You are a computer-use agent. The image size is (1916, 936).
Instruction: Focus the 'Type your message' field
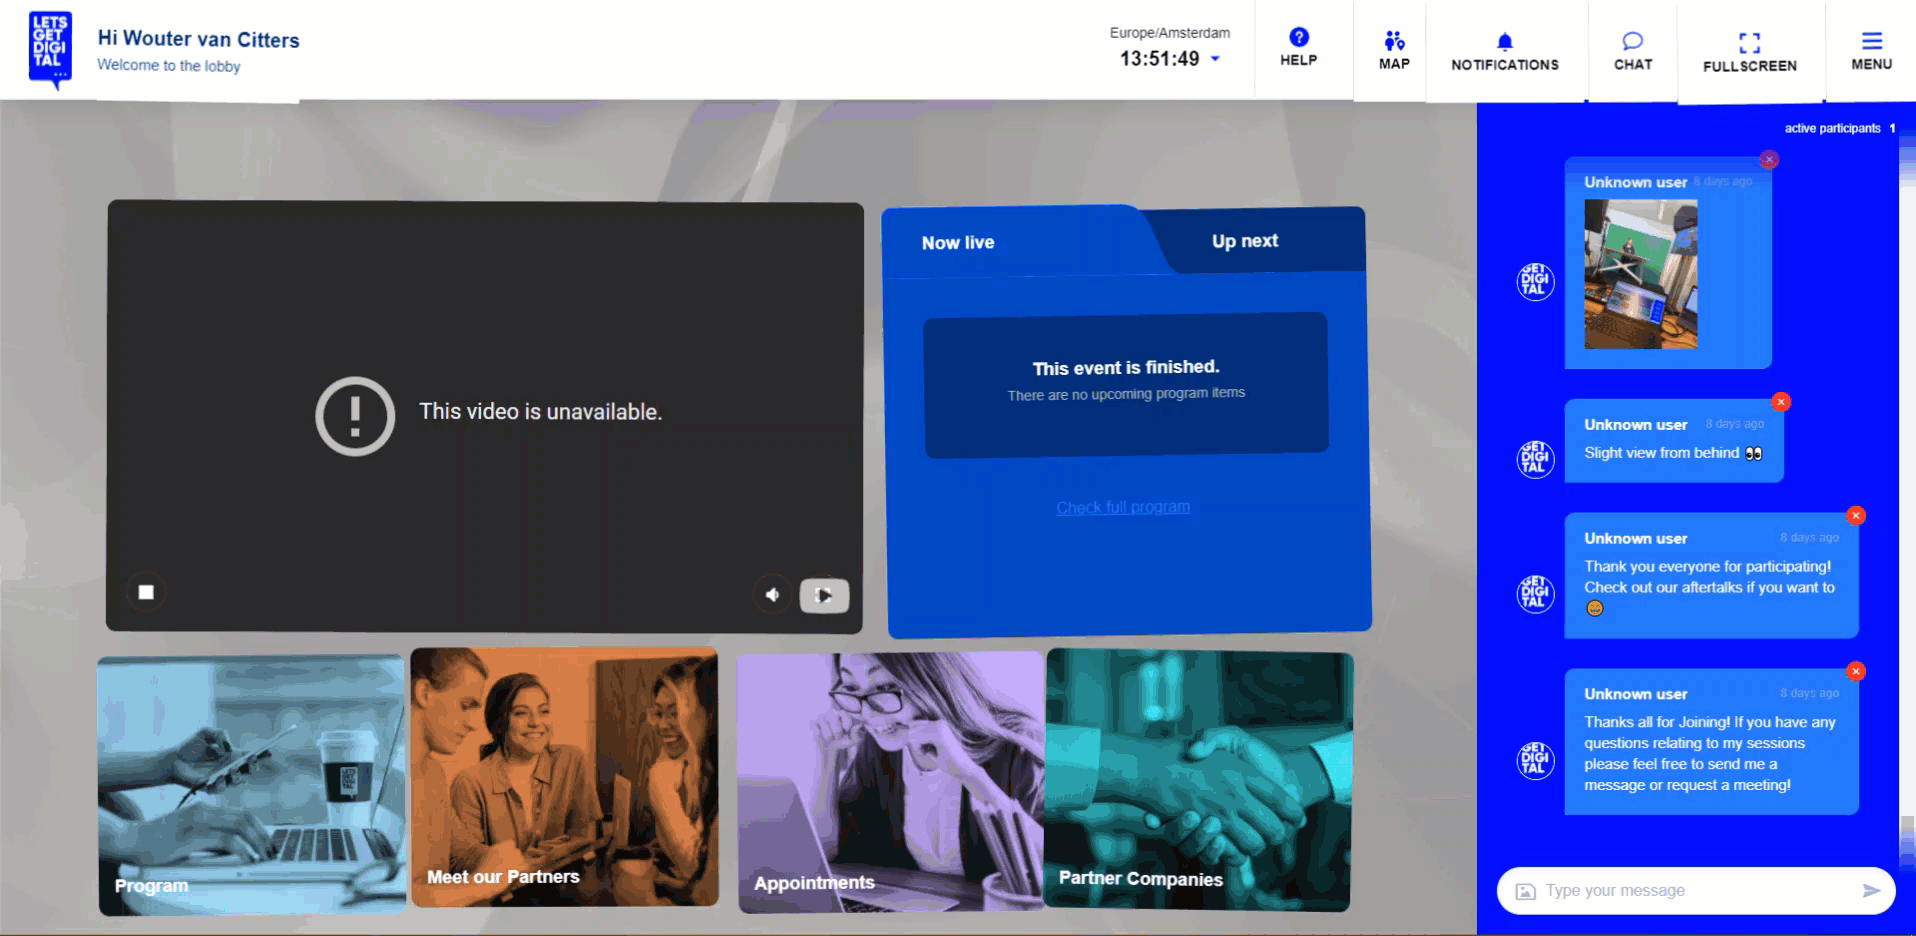click(1696, 890)
